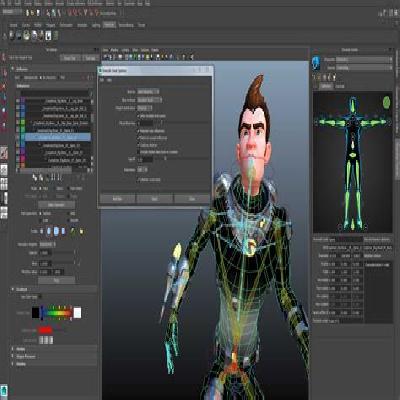Image resolution: width=400 pixels, height=400 pixels.
Task: Select the By Hierarchy sort radio button
Action: 40,77
